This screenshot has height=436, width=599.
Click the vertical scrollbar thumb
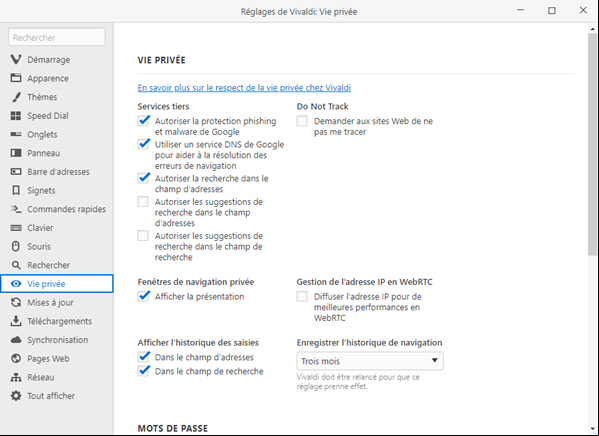(x=592, y=144)
